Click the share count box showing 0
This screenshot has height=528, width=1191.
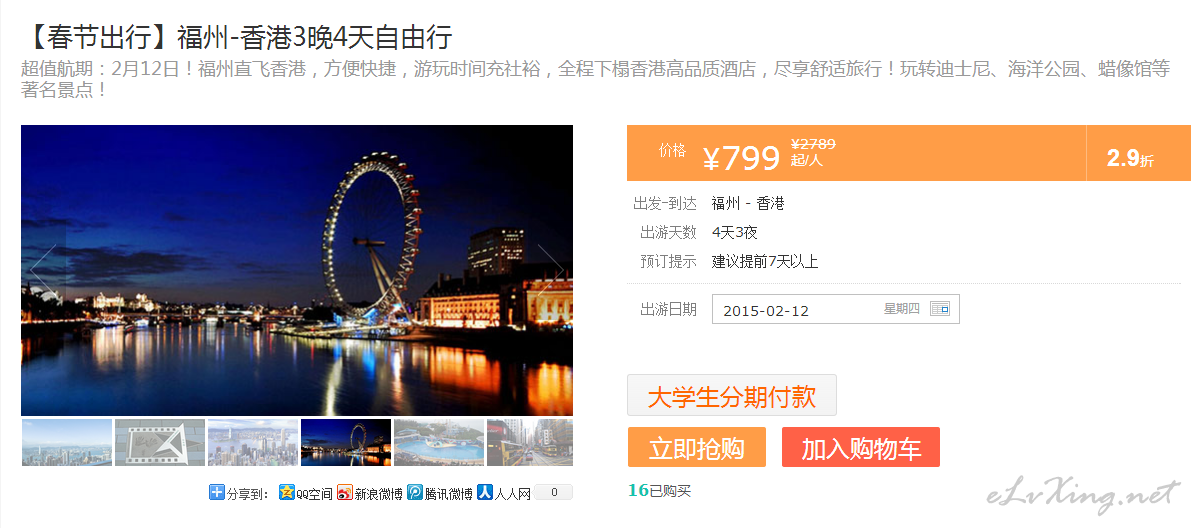click(x=554, y=492)
